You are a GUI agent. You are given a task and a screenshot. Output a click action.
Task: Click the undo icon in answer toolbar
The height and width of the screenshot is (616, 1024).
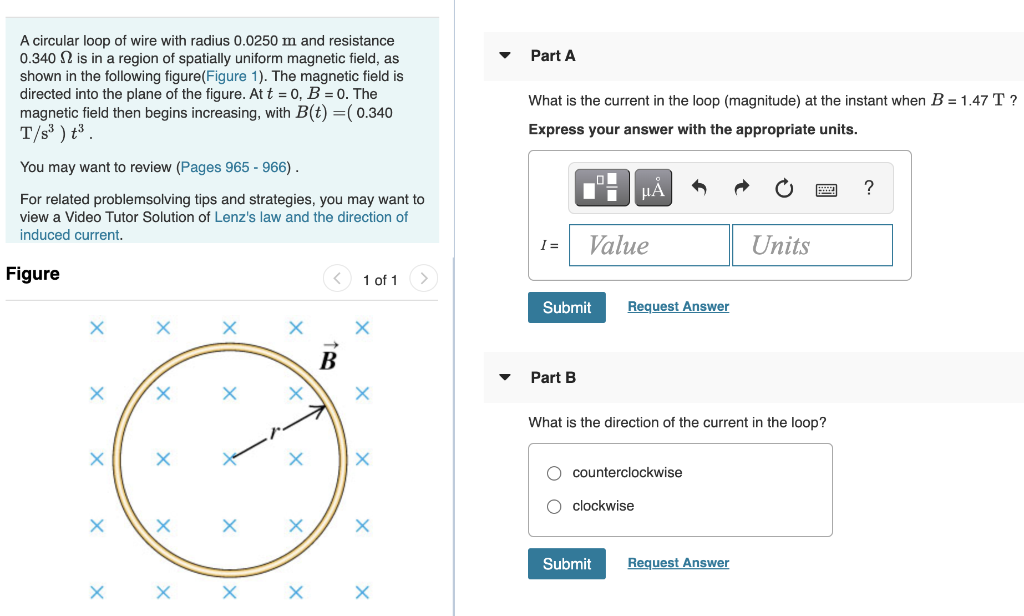(700, 187)
